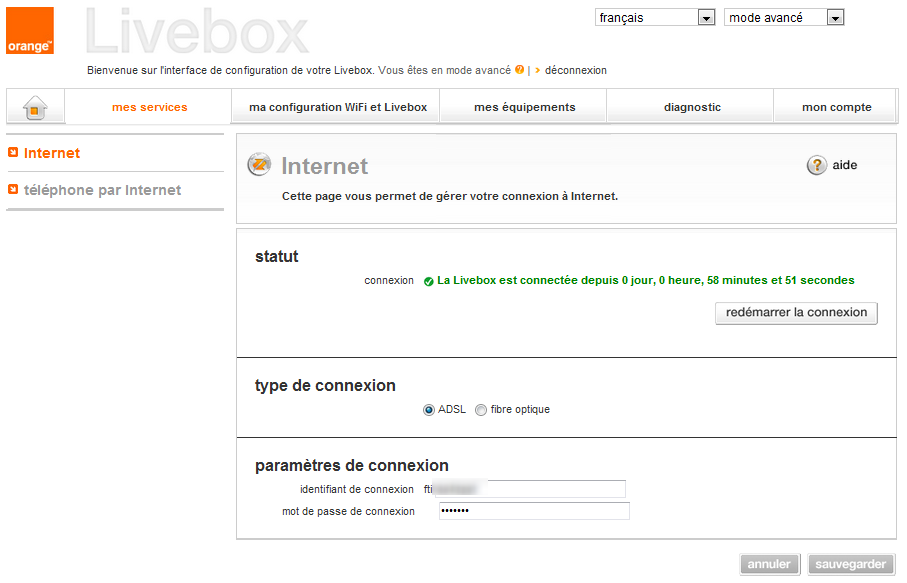Screen dimensions: 907x583
Task: Click the sauvegarder button
Action: [x=850, y=564]
